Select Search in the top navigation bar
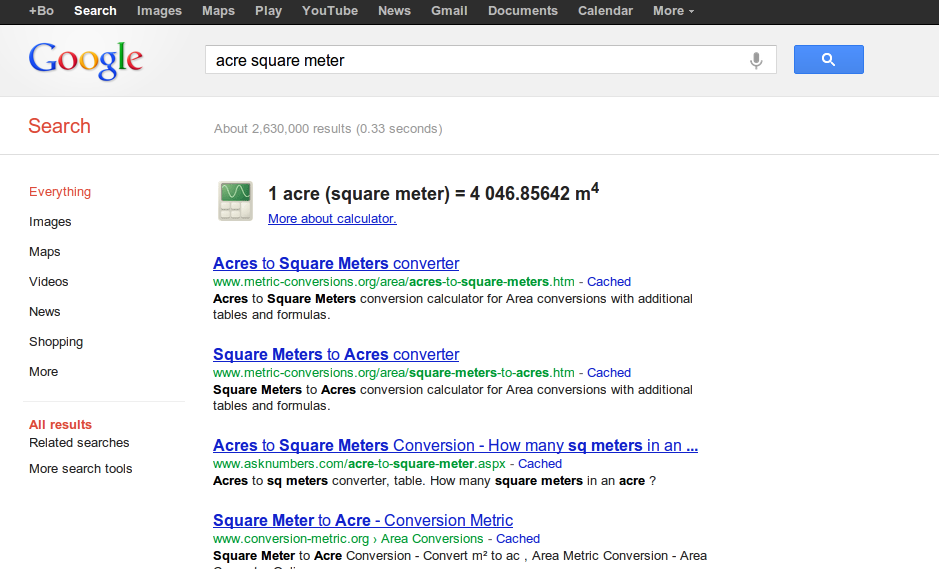Image resolution: width=939 pixels, height=569 pixels. (95, 11)
